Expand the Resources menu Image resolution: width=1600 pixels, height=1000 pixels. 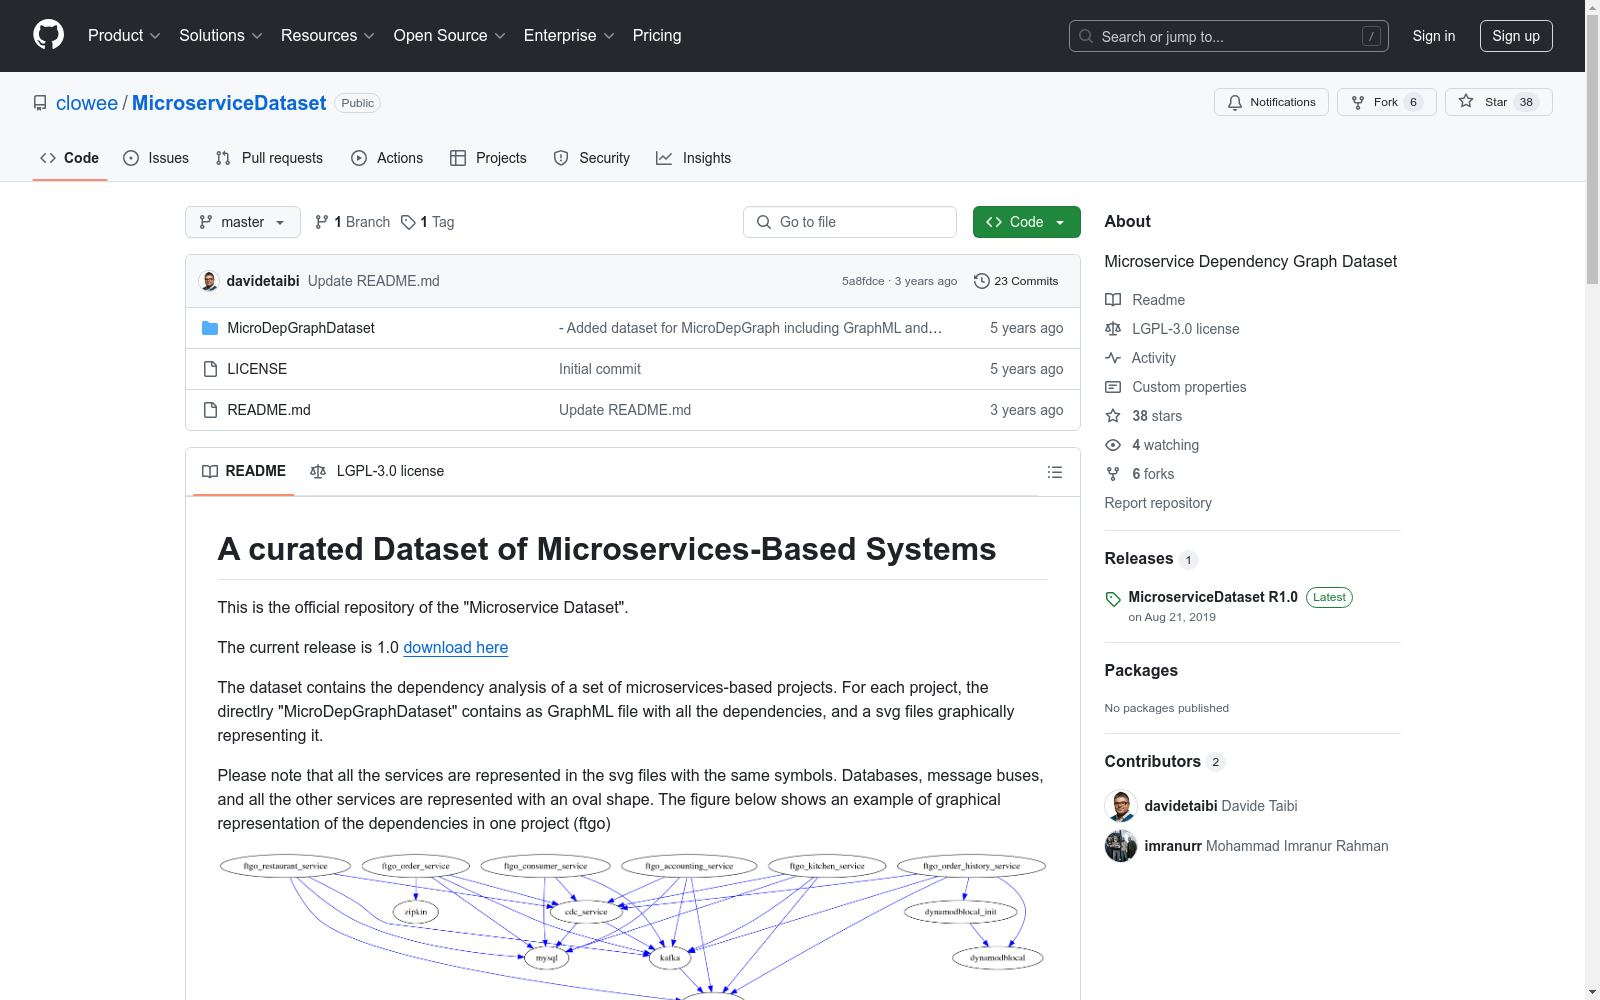(x=328, y=35)
